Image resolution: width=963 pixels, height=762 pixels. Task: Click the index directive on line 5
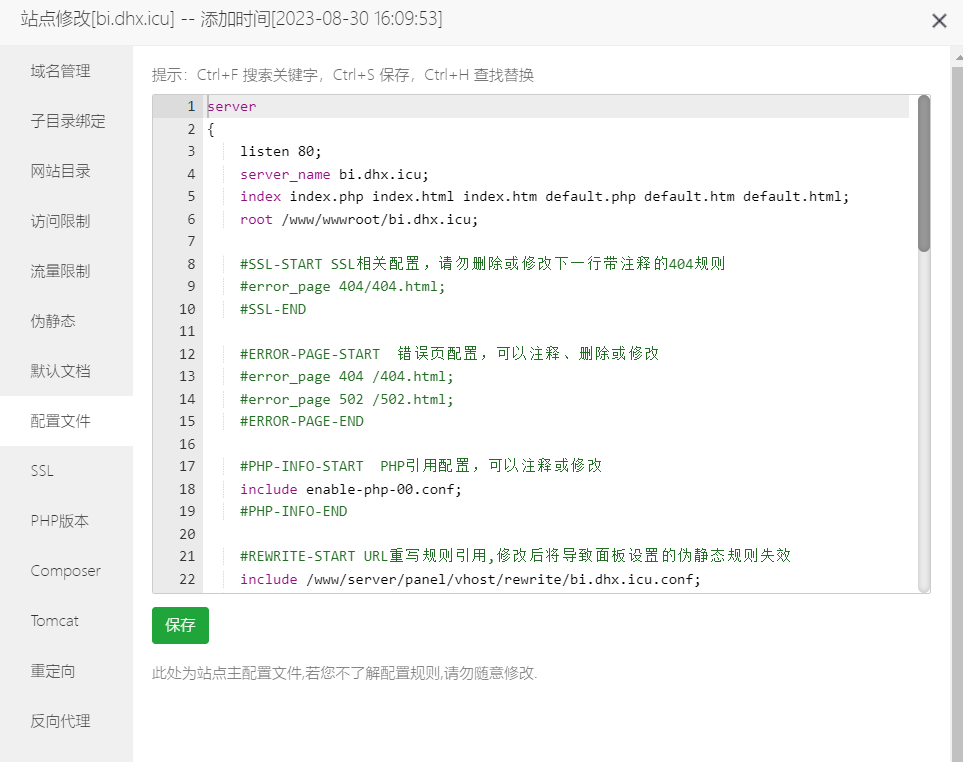coord(544,196)
